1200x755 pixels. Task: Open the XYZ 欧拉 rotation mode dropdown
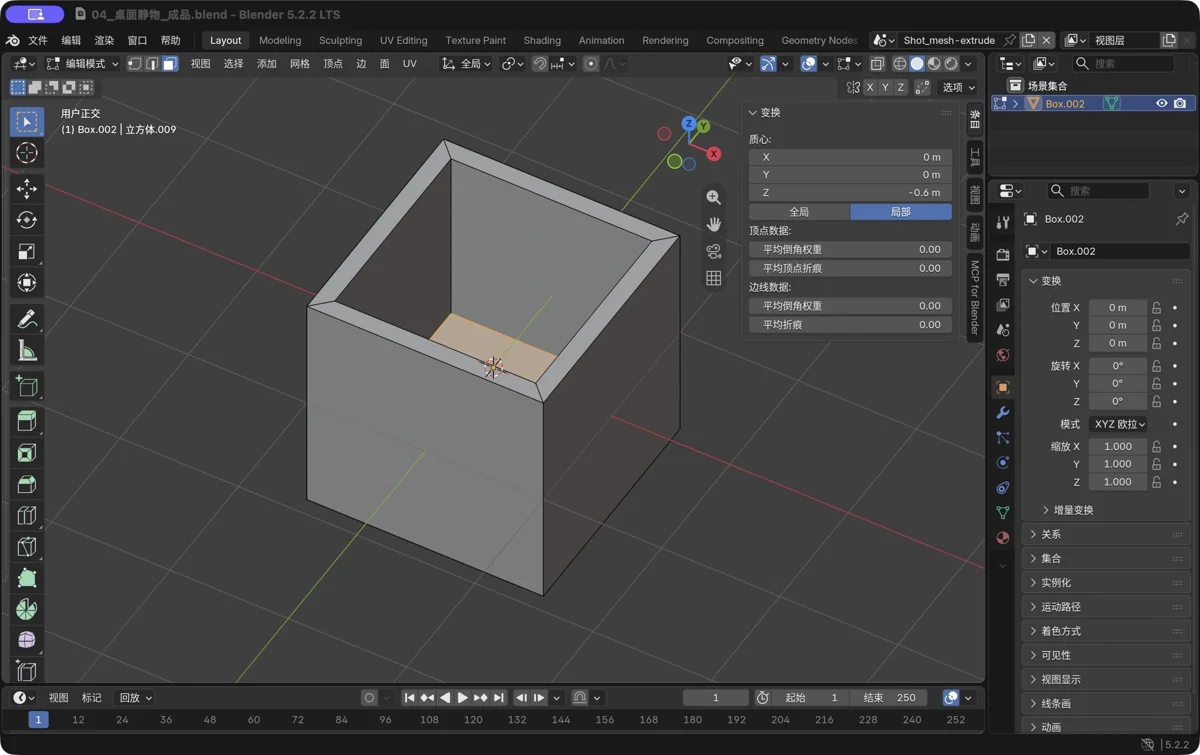pos(1118,424)
